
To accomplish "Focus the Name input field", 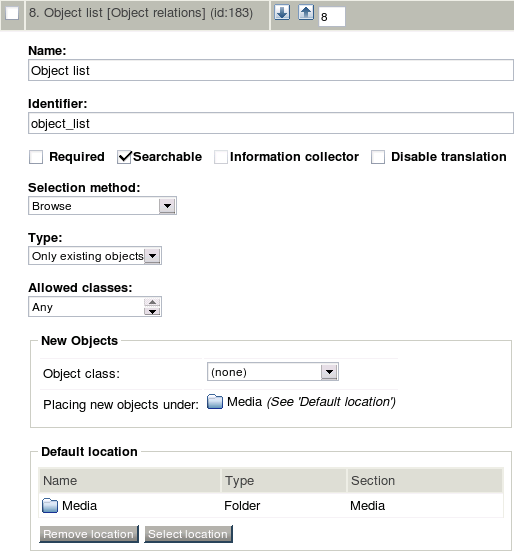I will [x=271, y=70].
